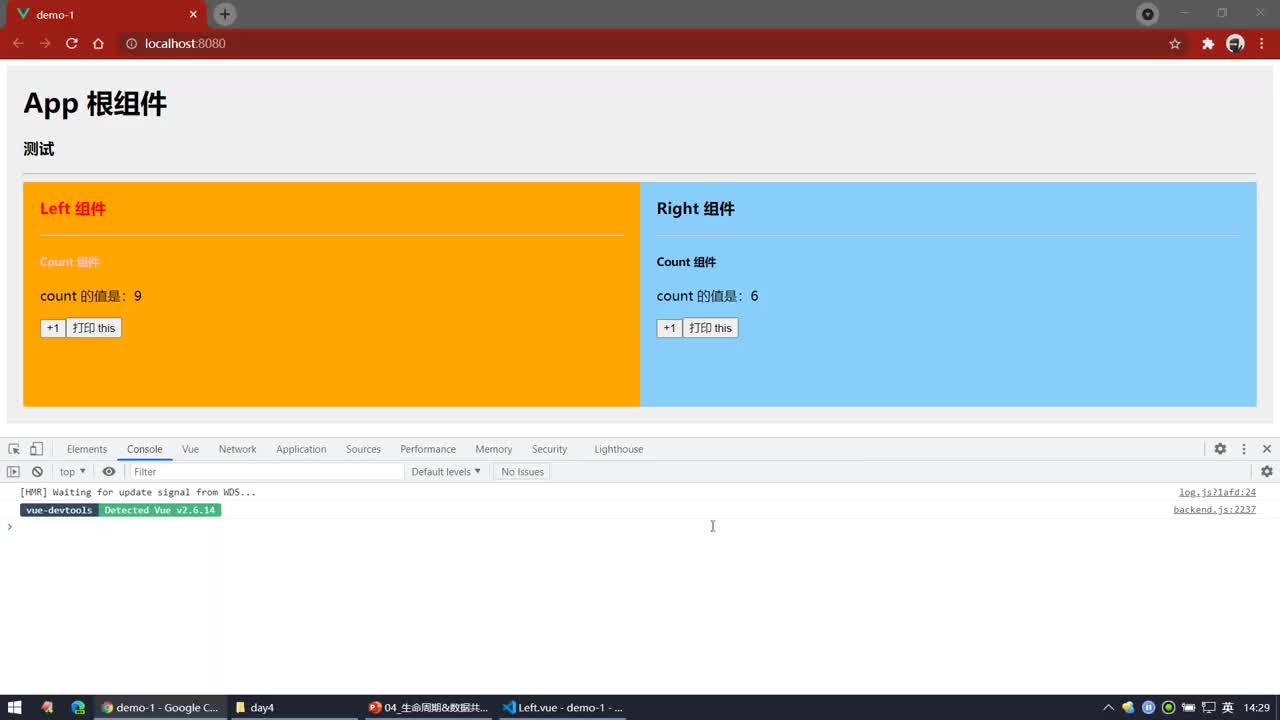The height and width of the screenshot is (720, 1280).
Task: Click the taskbar clock showing 14:29
Action: click(x=1257, y=707)
